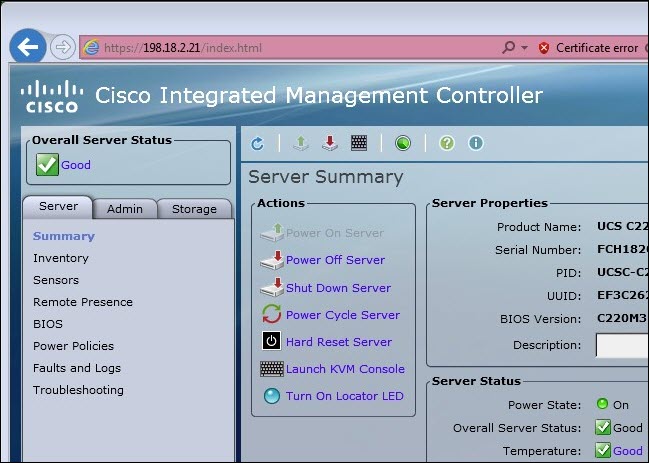The width and height of the screenshot is (649, 463).
Task: Click the URL text in the address bar
Action: click(x=183, y=48)
